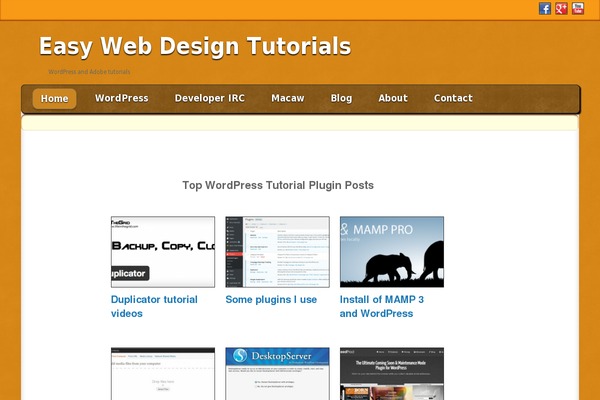Click the plugins admin screenshot thumbnail
Screen dimensions: 600x400
(277, 252)
